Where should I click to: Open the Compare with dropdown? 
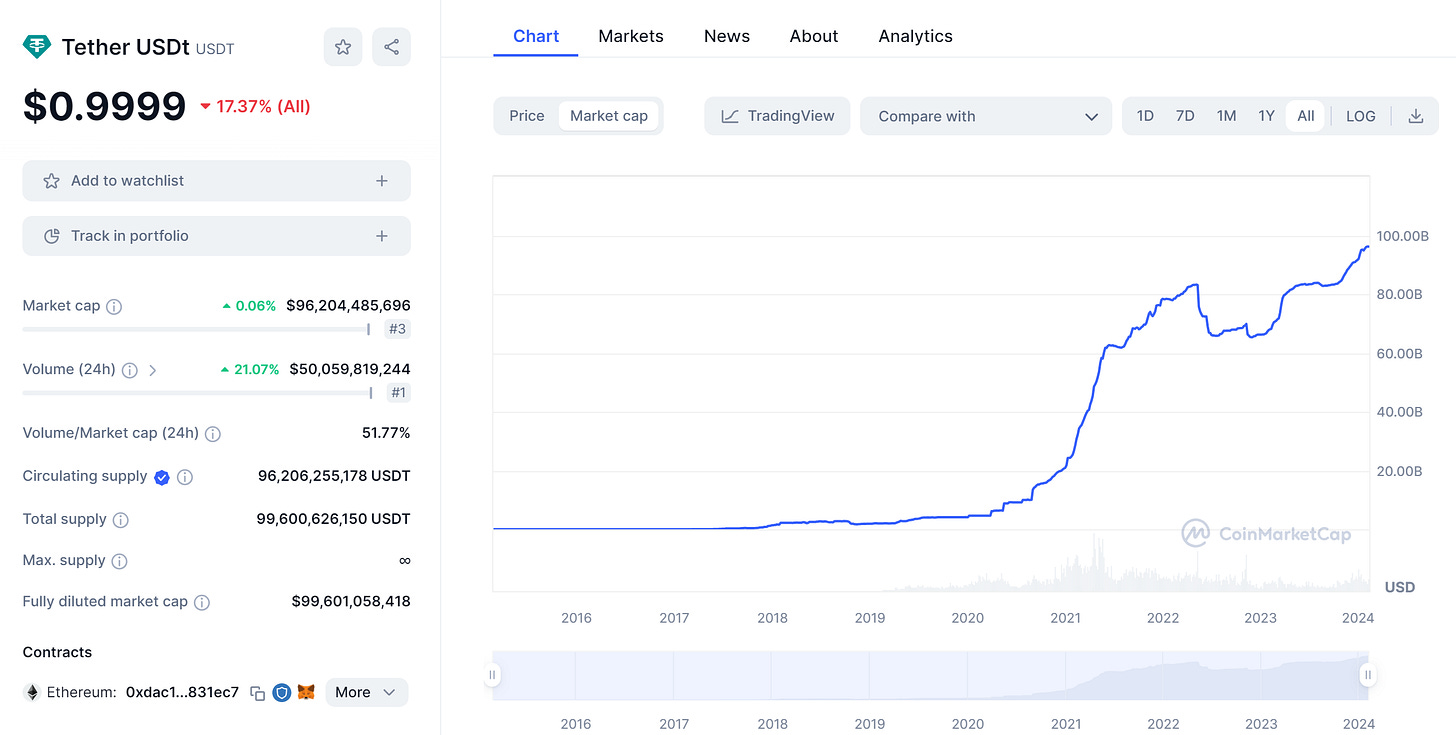tap(986, 116)
